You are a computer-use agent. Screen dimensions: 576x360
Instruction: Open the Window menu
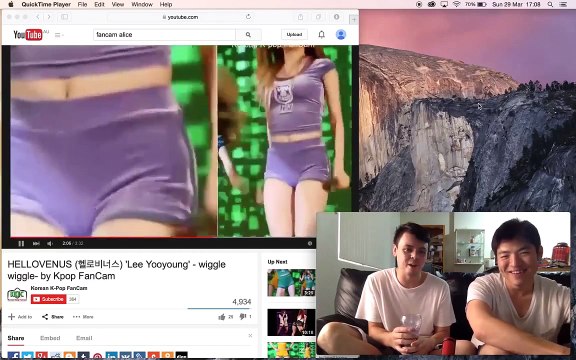(x=142, y=4)
